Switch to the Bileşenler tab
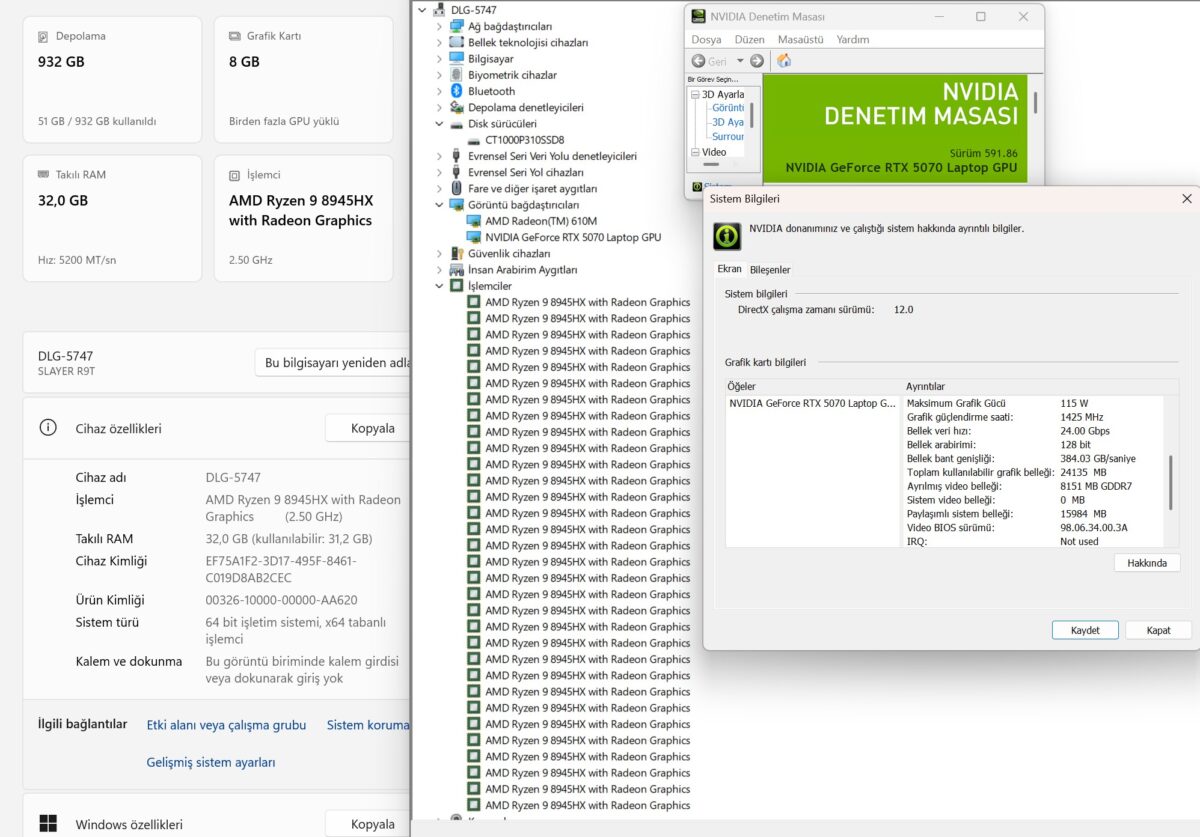The image size is (1200, 837). pos(770,270)
